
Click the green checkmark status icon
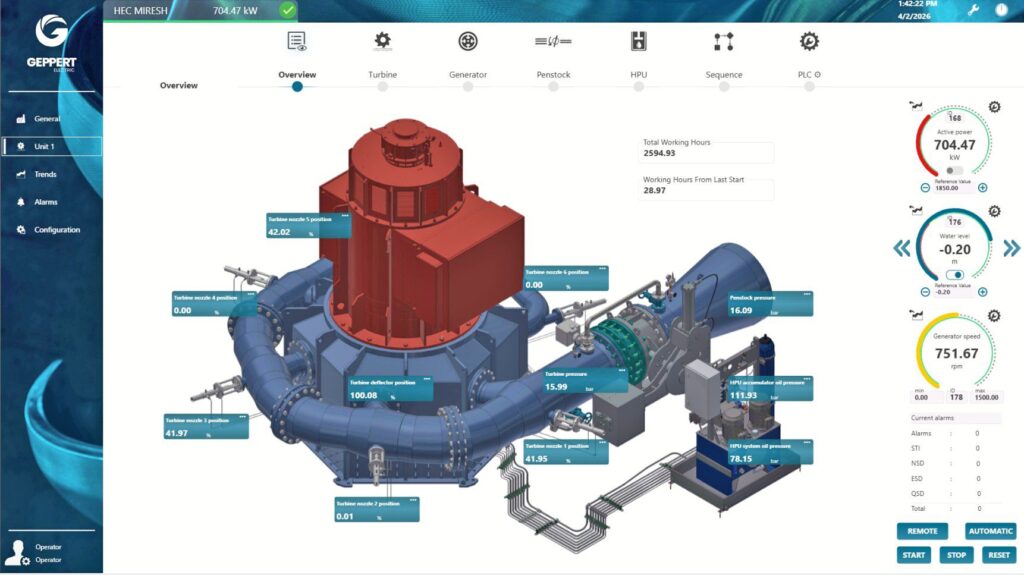[x=287, y=10]
